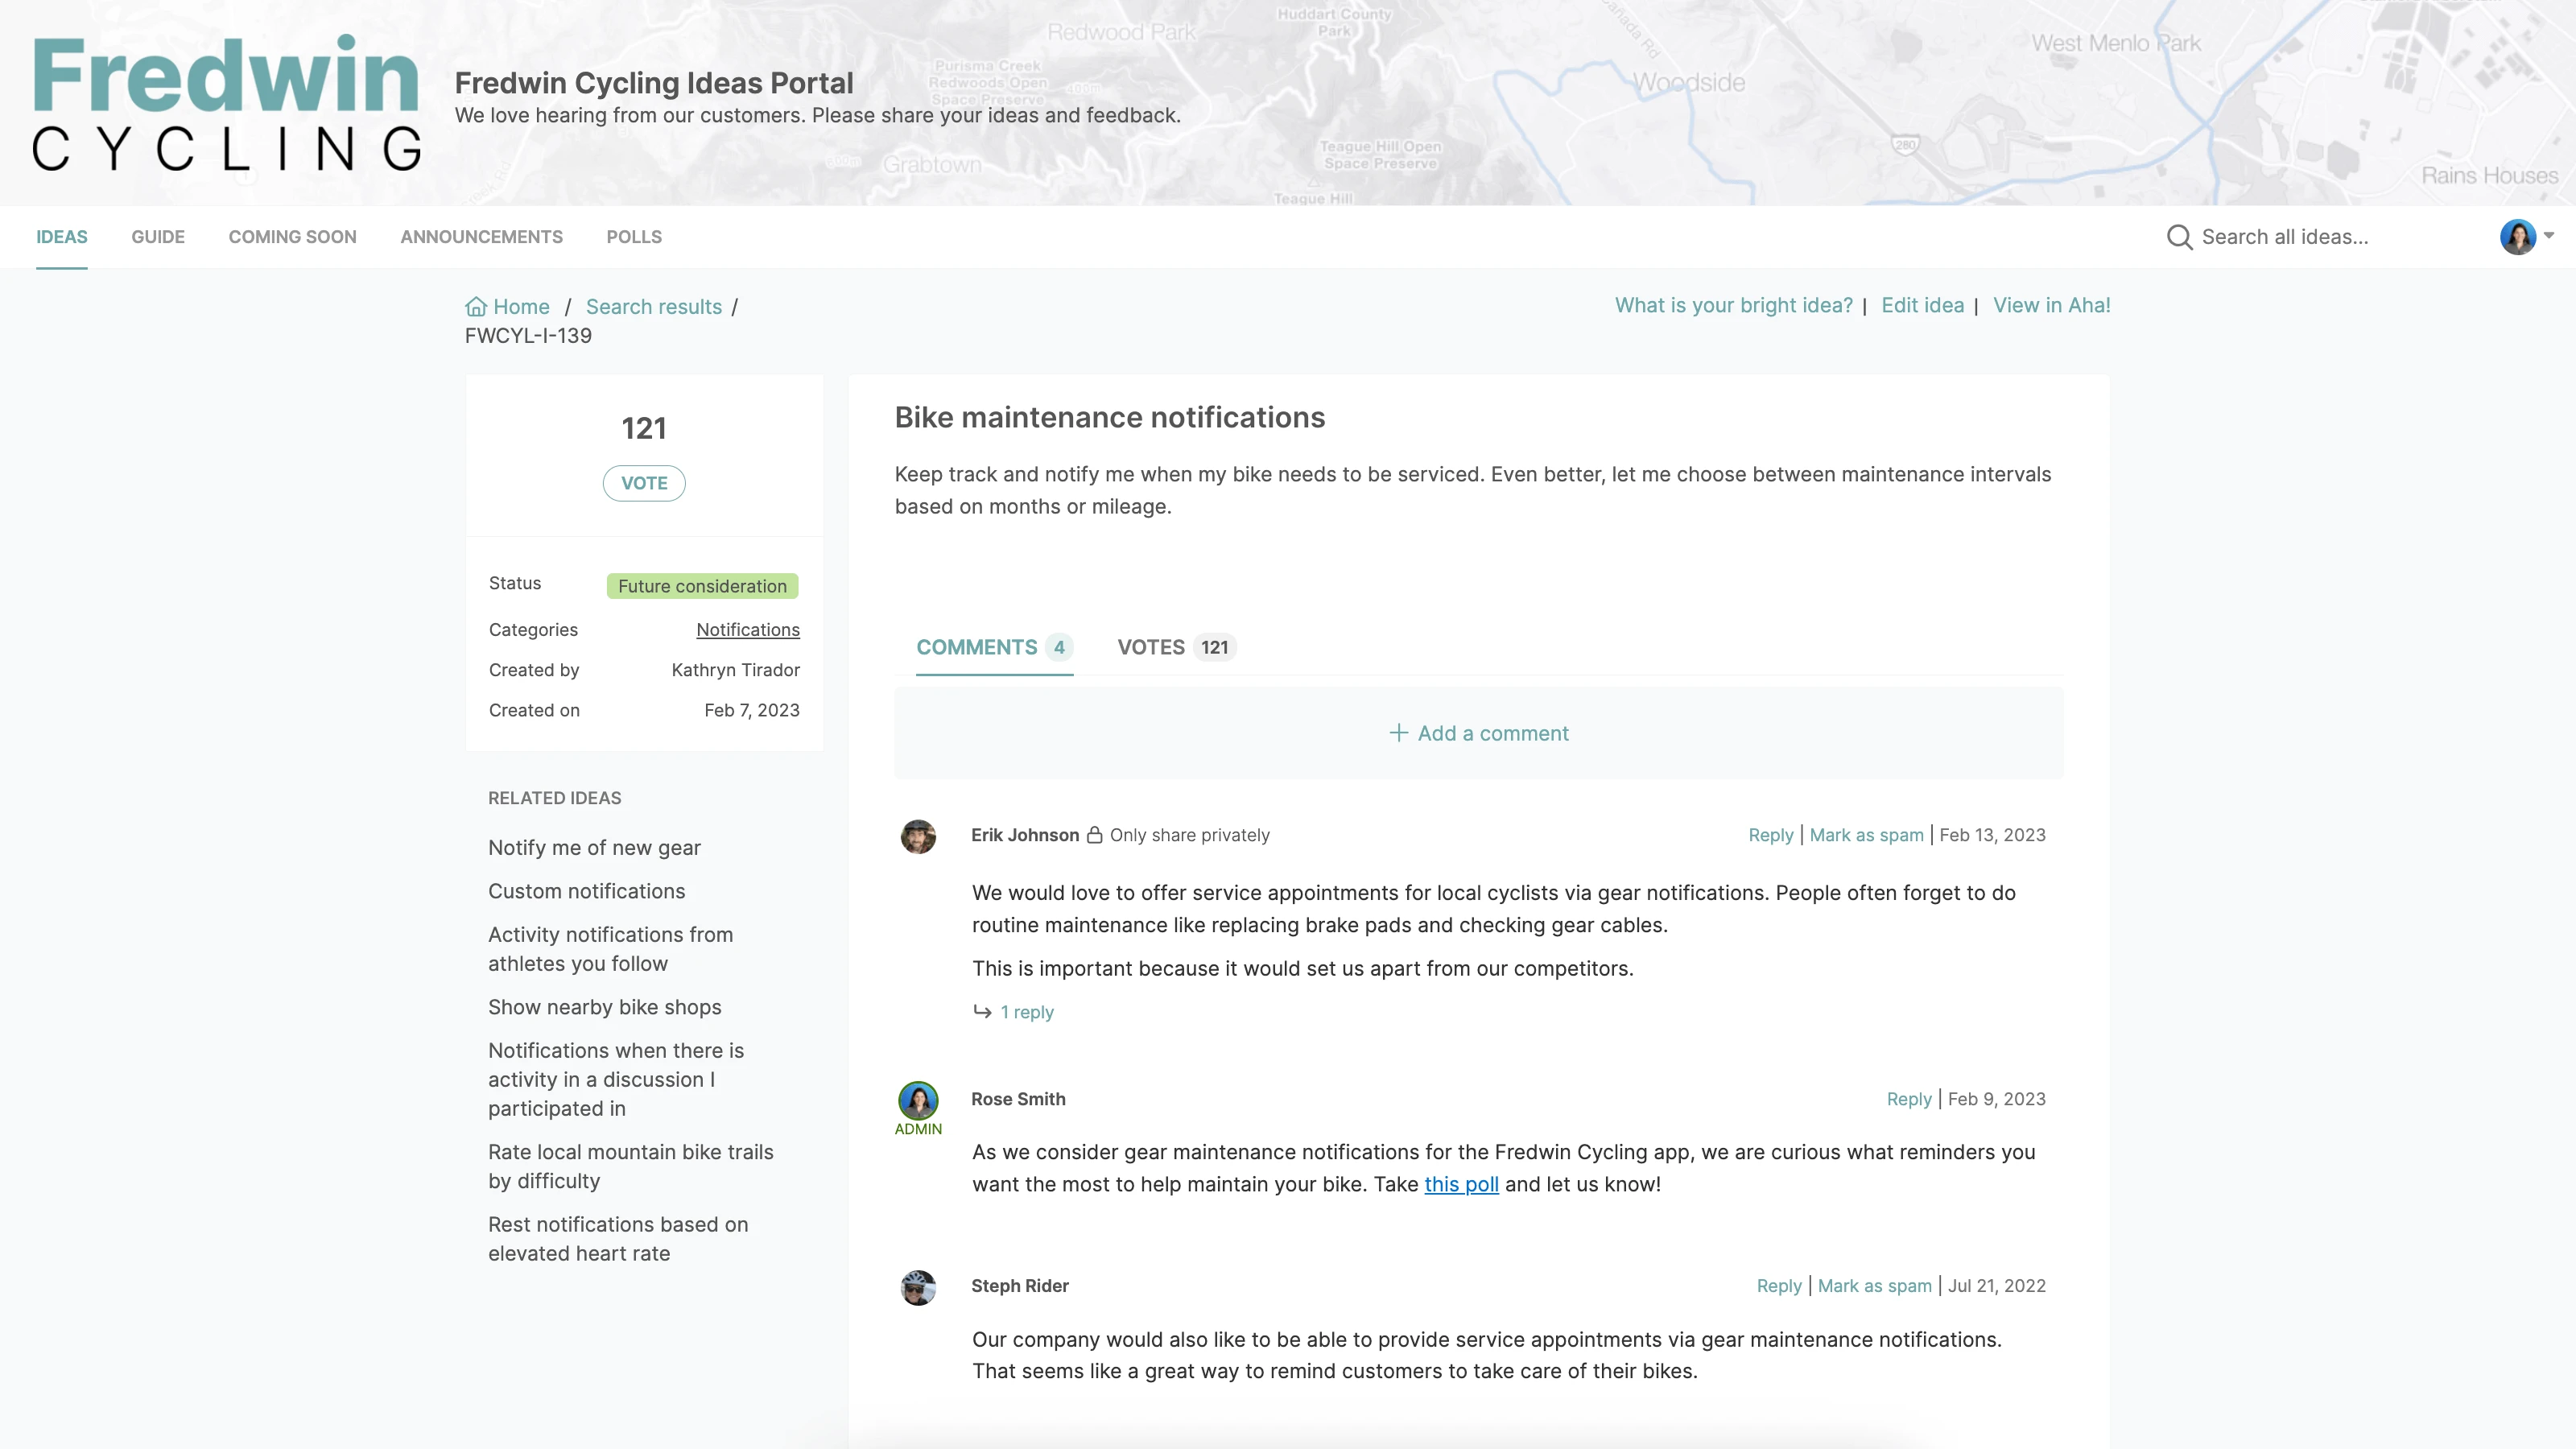
Task: Click the View in Aha! link
Action: pos(2052,306)
